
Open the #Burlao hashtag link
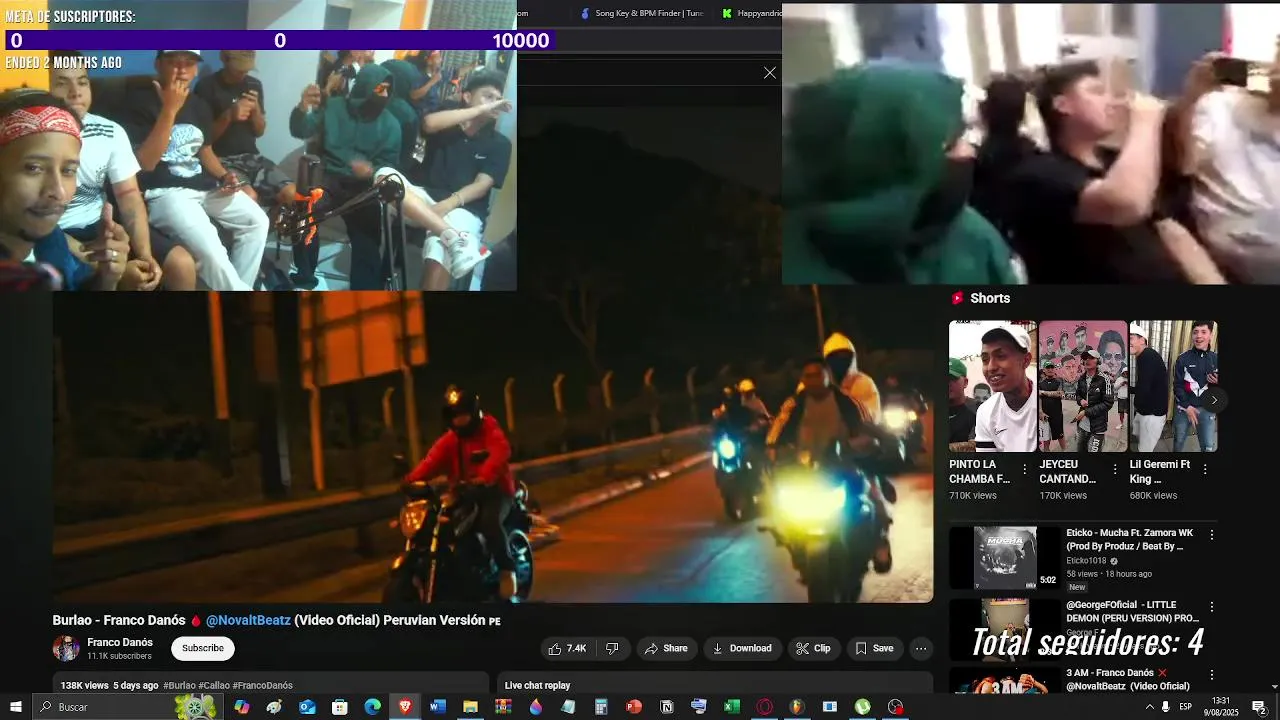[179, 685]
